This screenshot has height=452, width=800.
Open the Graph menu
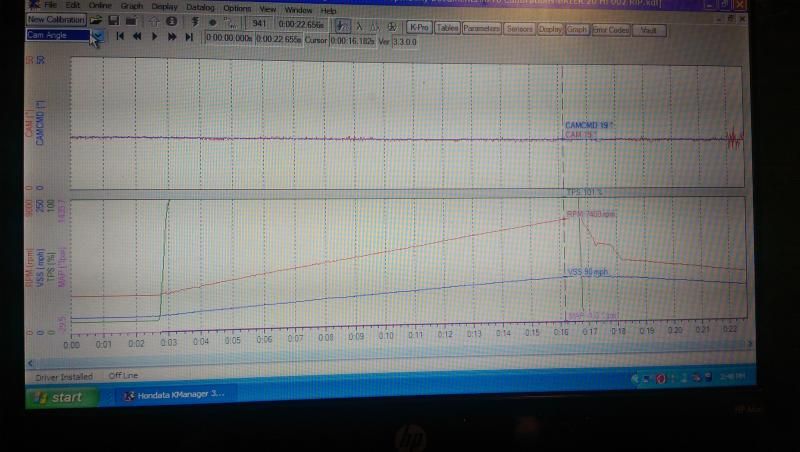pyautogui.click(x=131, y=6)
